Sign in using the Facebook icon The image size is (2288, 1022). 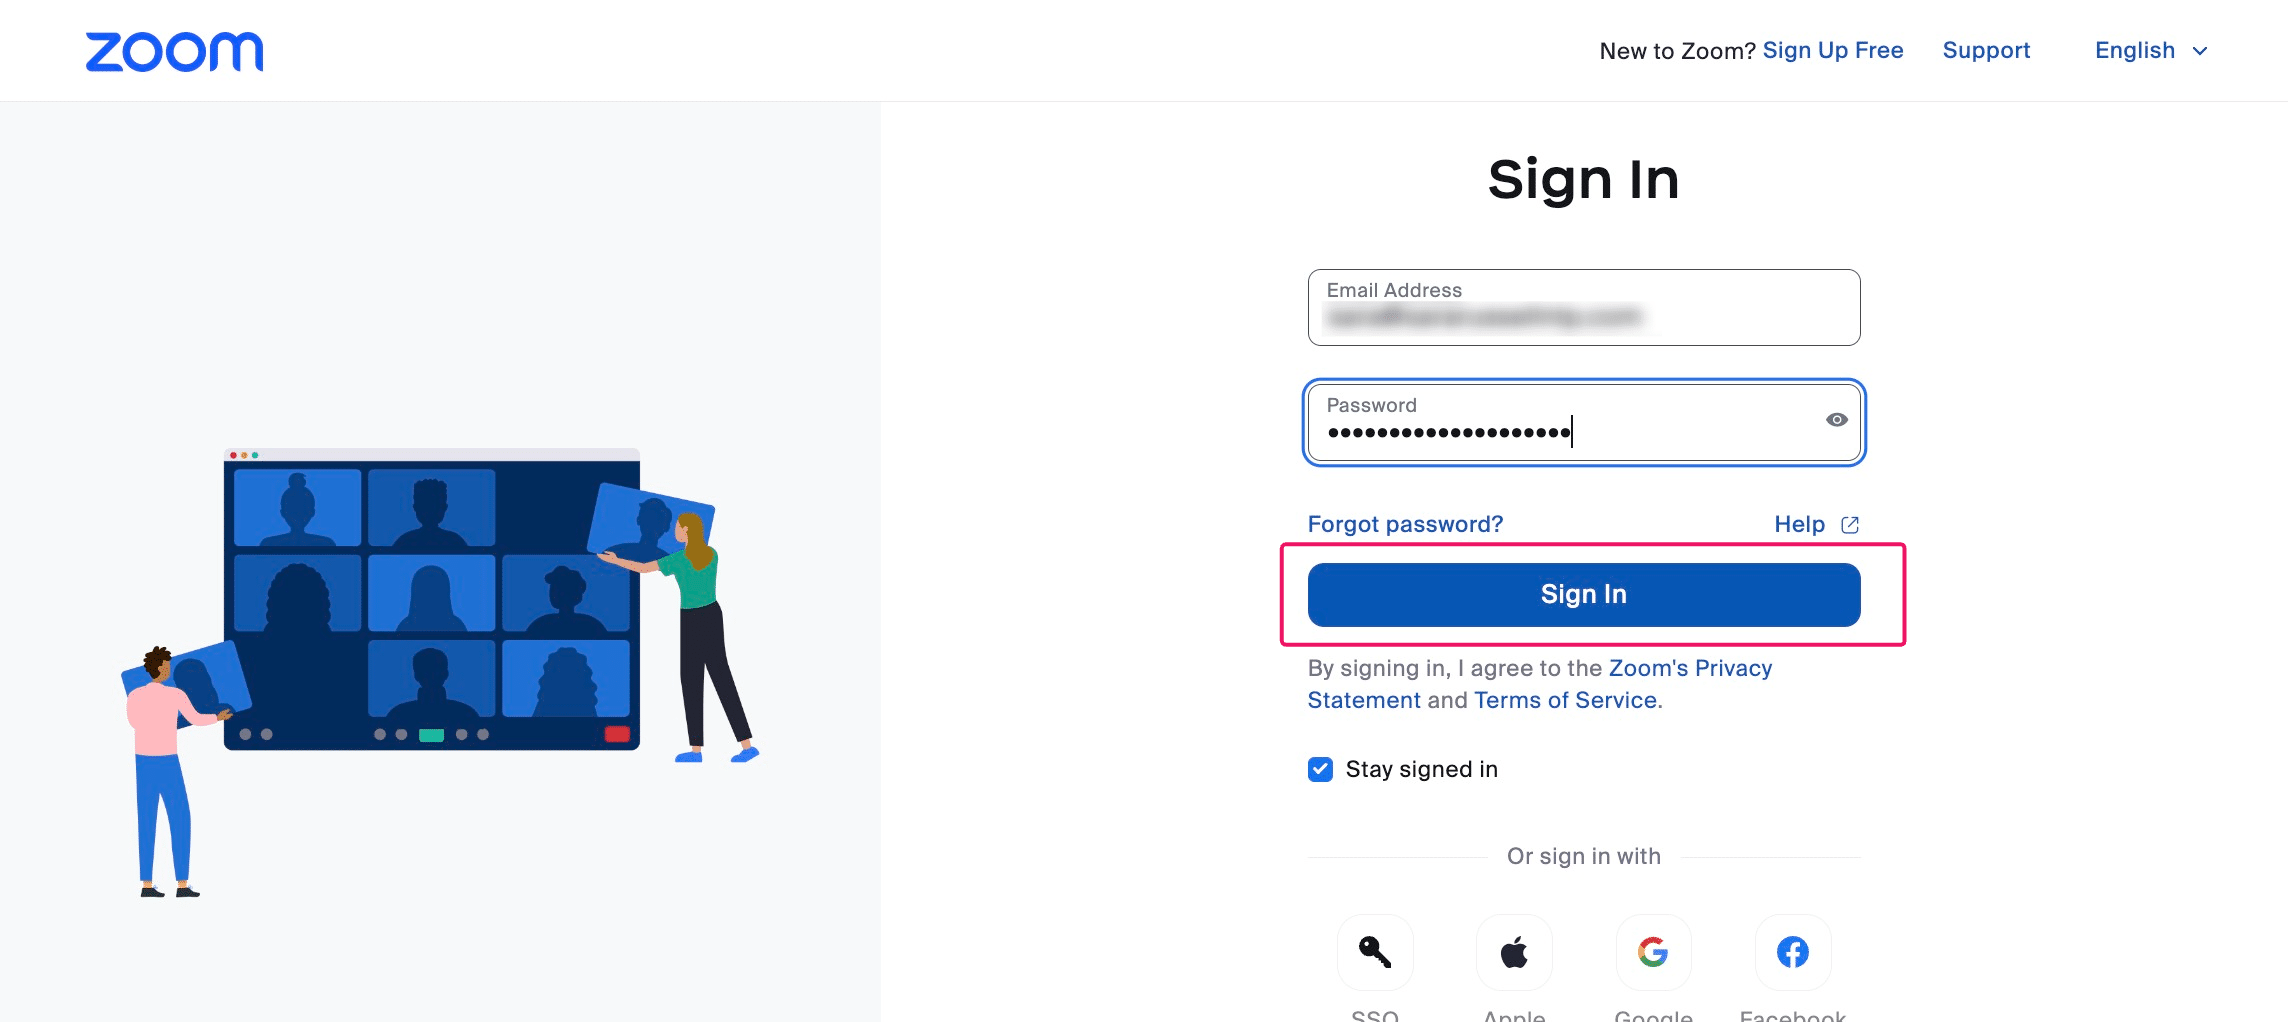1792,952
